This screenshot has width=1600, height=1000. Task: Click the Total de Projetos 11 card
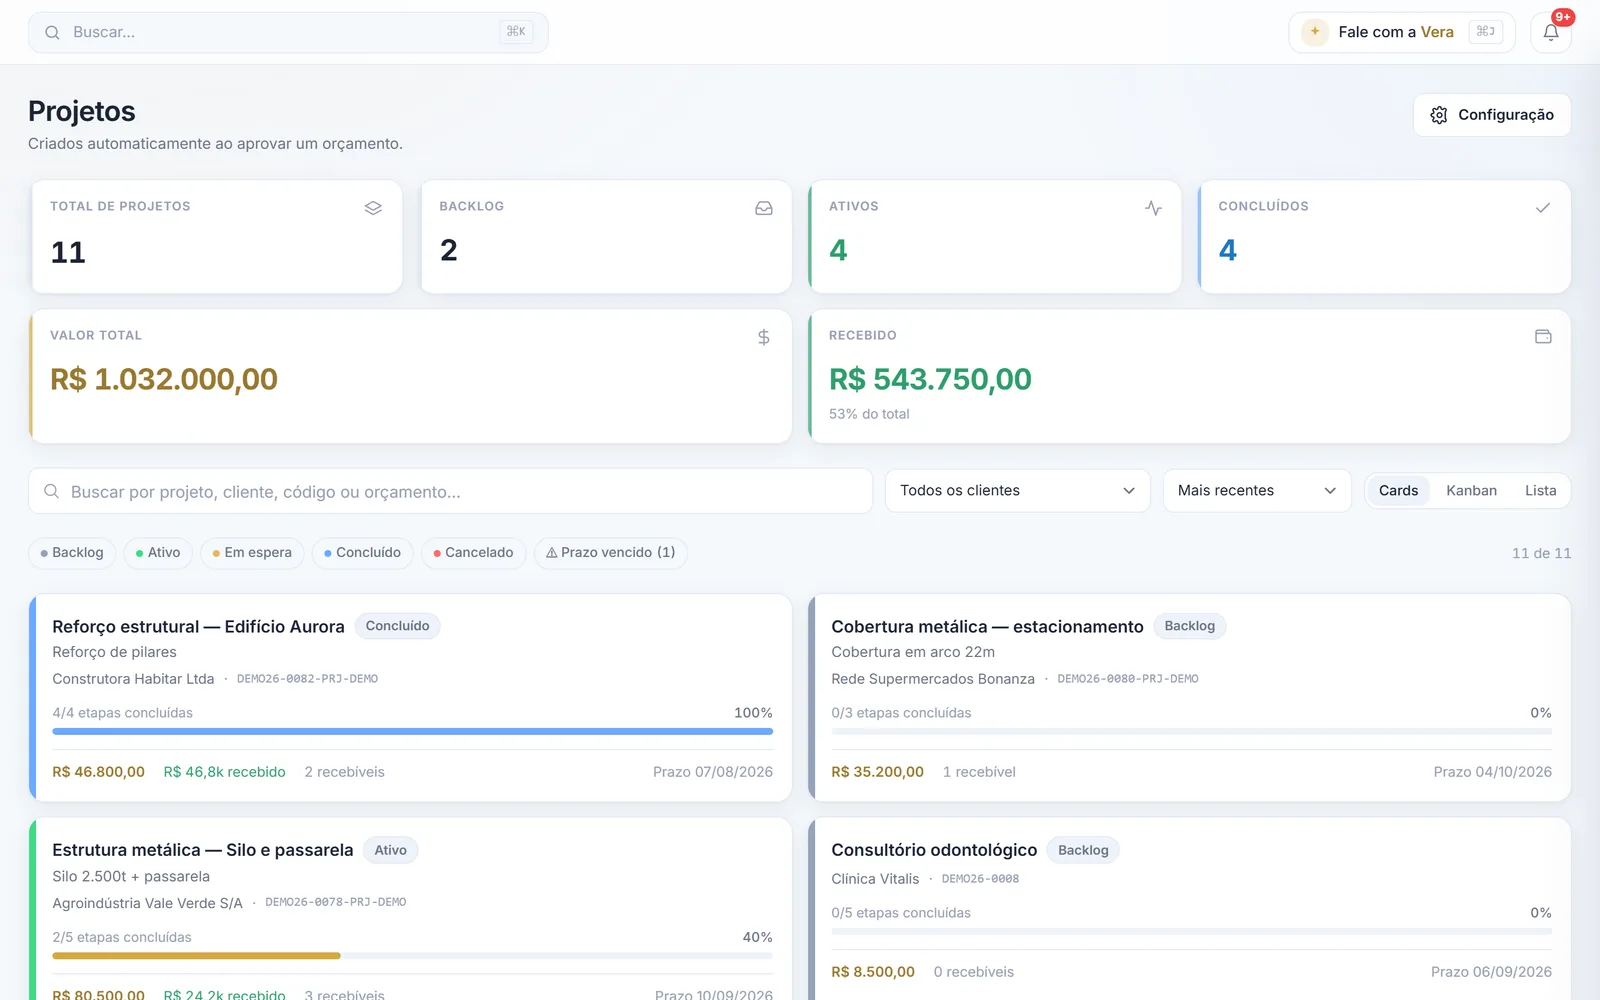click(217, 237)
